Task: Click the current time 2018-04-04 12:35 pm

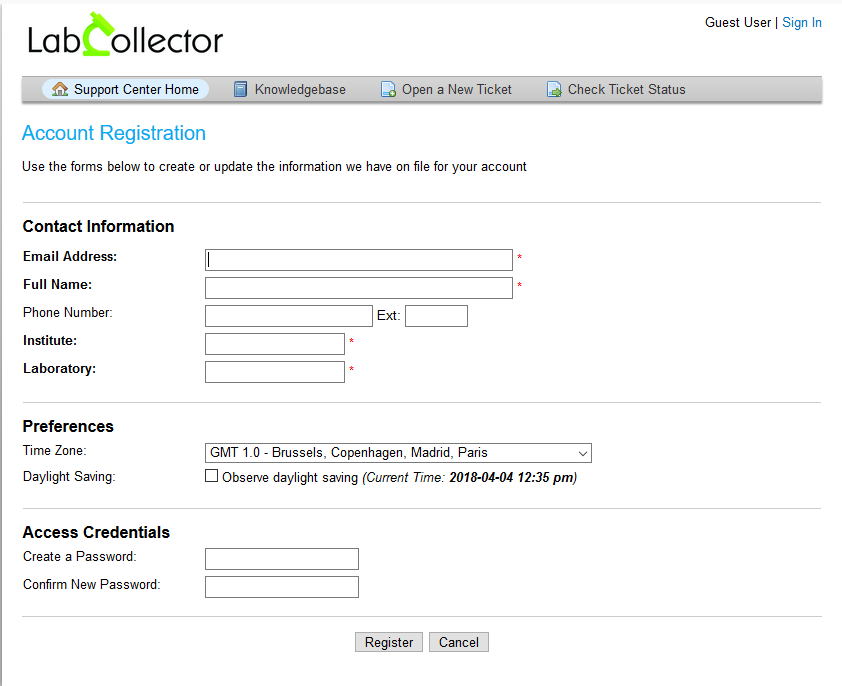Action: (511, 478)
